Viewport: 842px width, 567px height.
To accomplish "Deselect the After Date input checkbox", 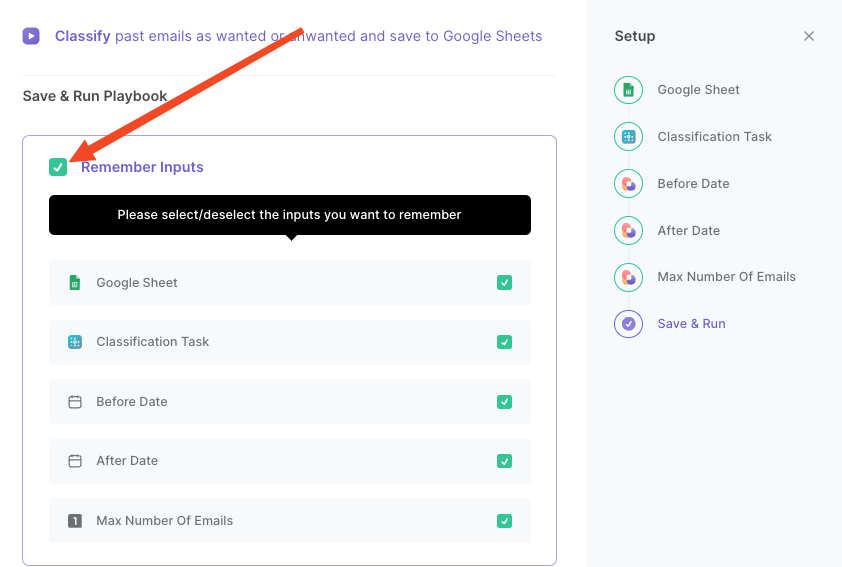I will tap(504, 461).
